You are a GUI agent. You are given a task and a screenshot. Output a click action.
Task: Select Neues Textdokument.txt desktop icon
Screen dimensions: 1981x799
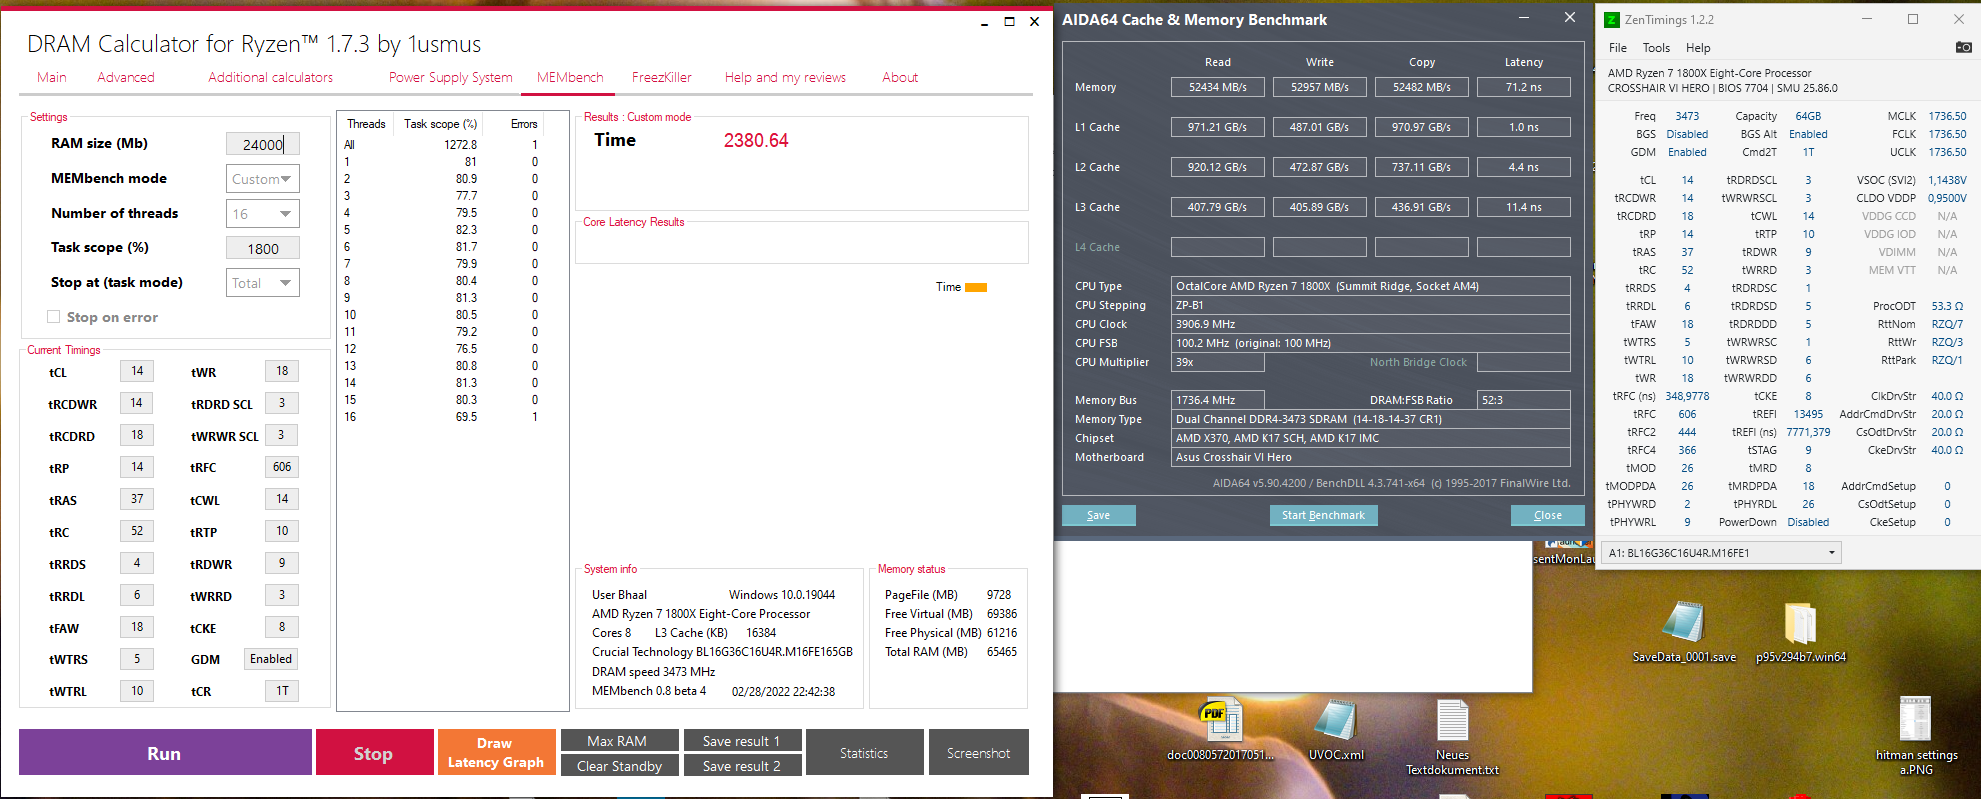coord(1452,737)
